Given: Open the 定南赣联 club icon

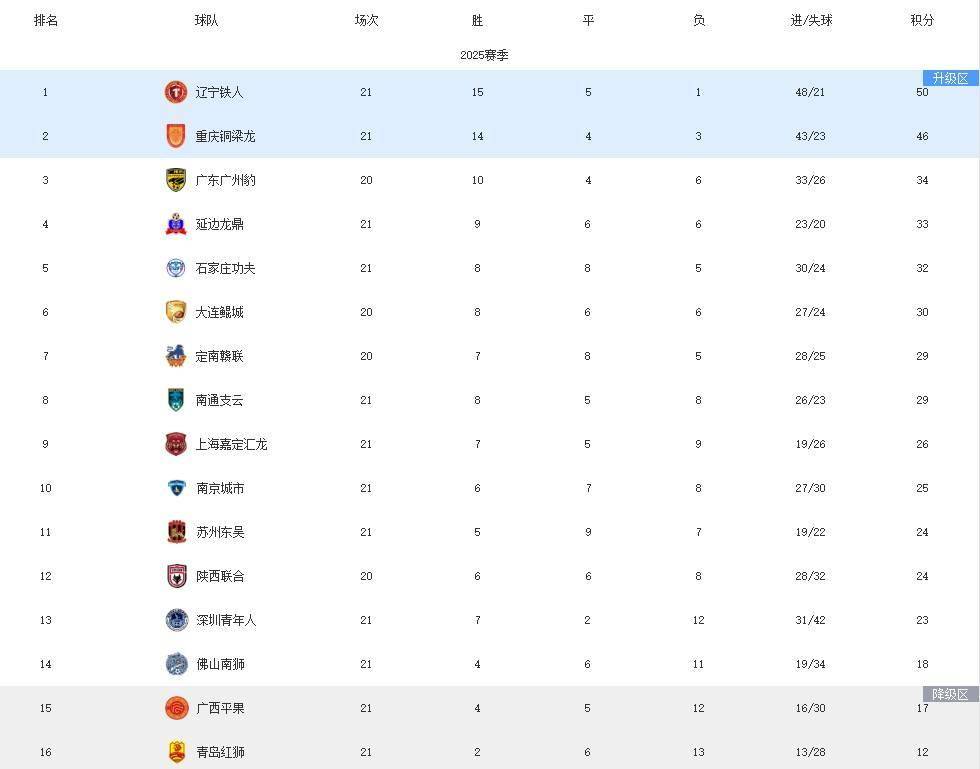Looking at the screenshot, I should (x=176, y=356).
